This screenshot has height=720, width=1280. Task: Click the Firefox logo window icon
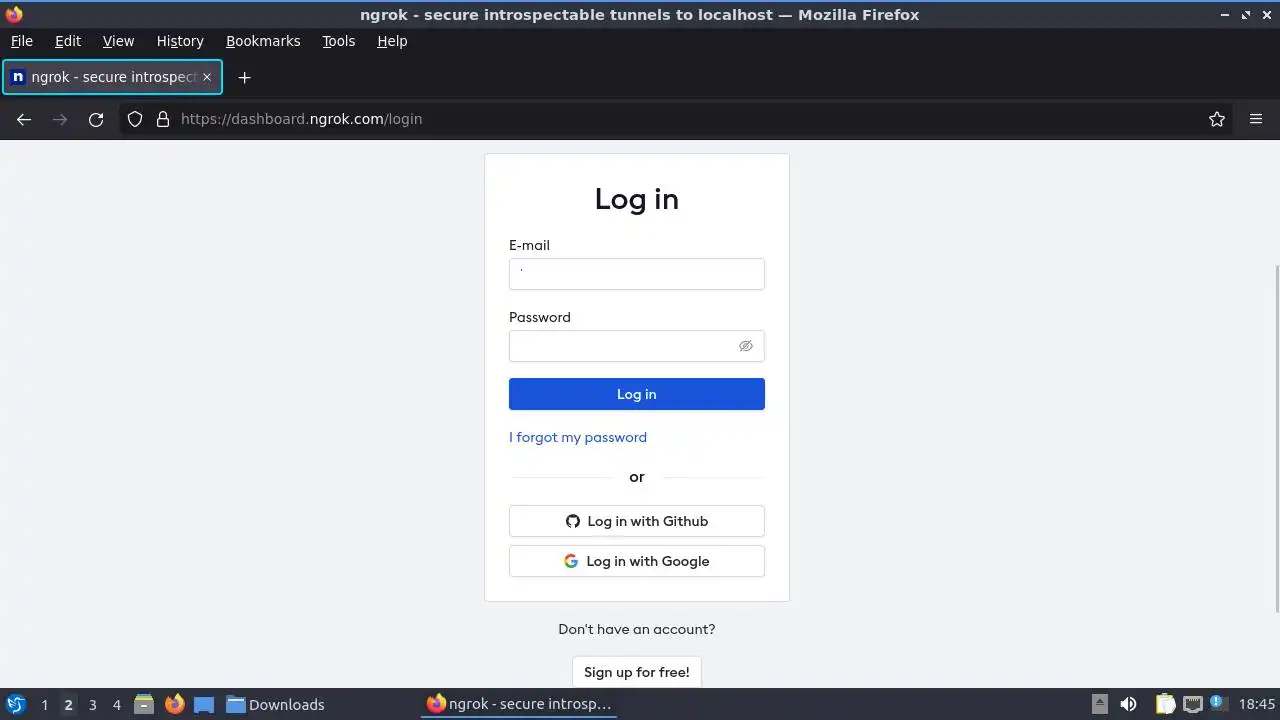point(14,14)
